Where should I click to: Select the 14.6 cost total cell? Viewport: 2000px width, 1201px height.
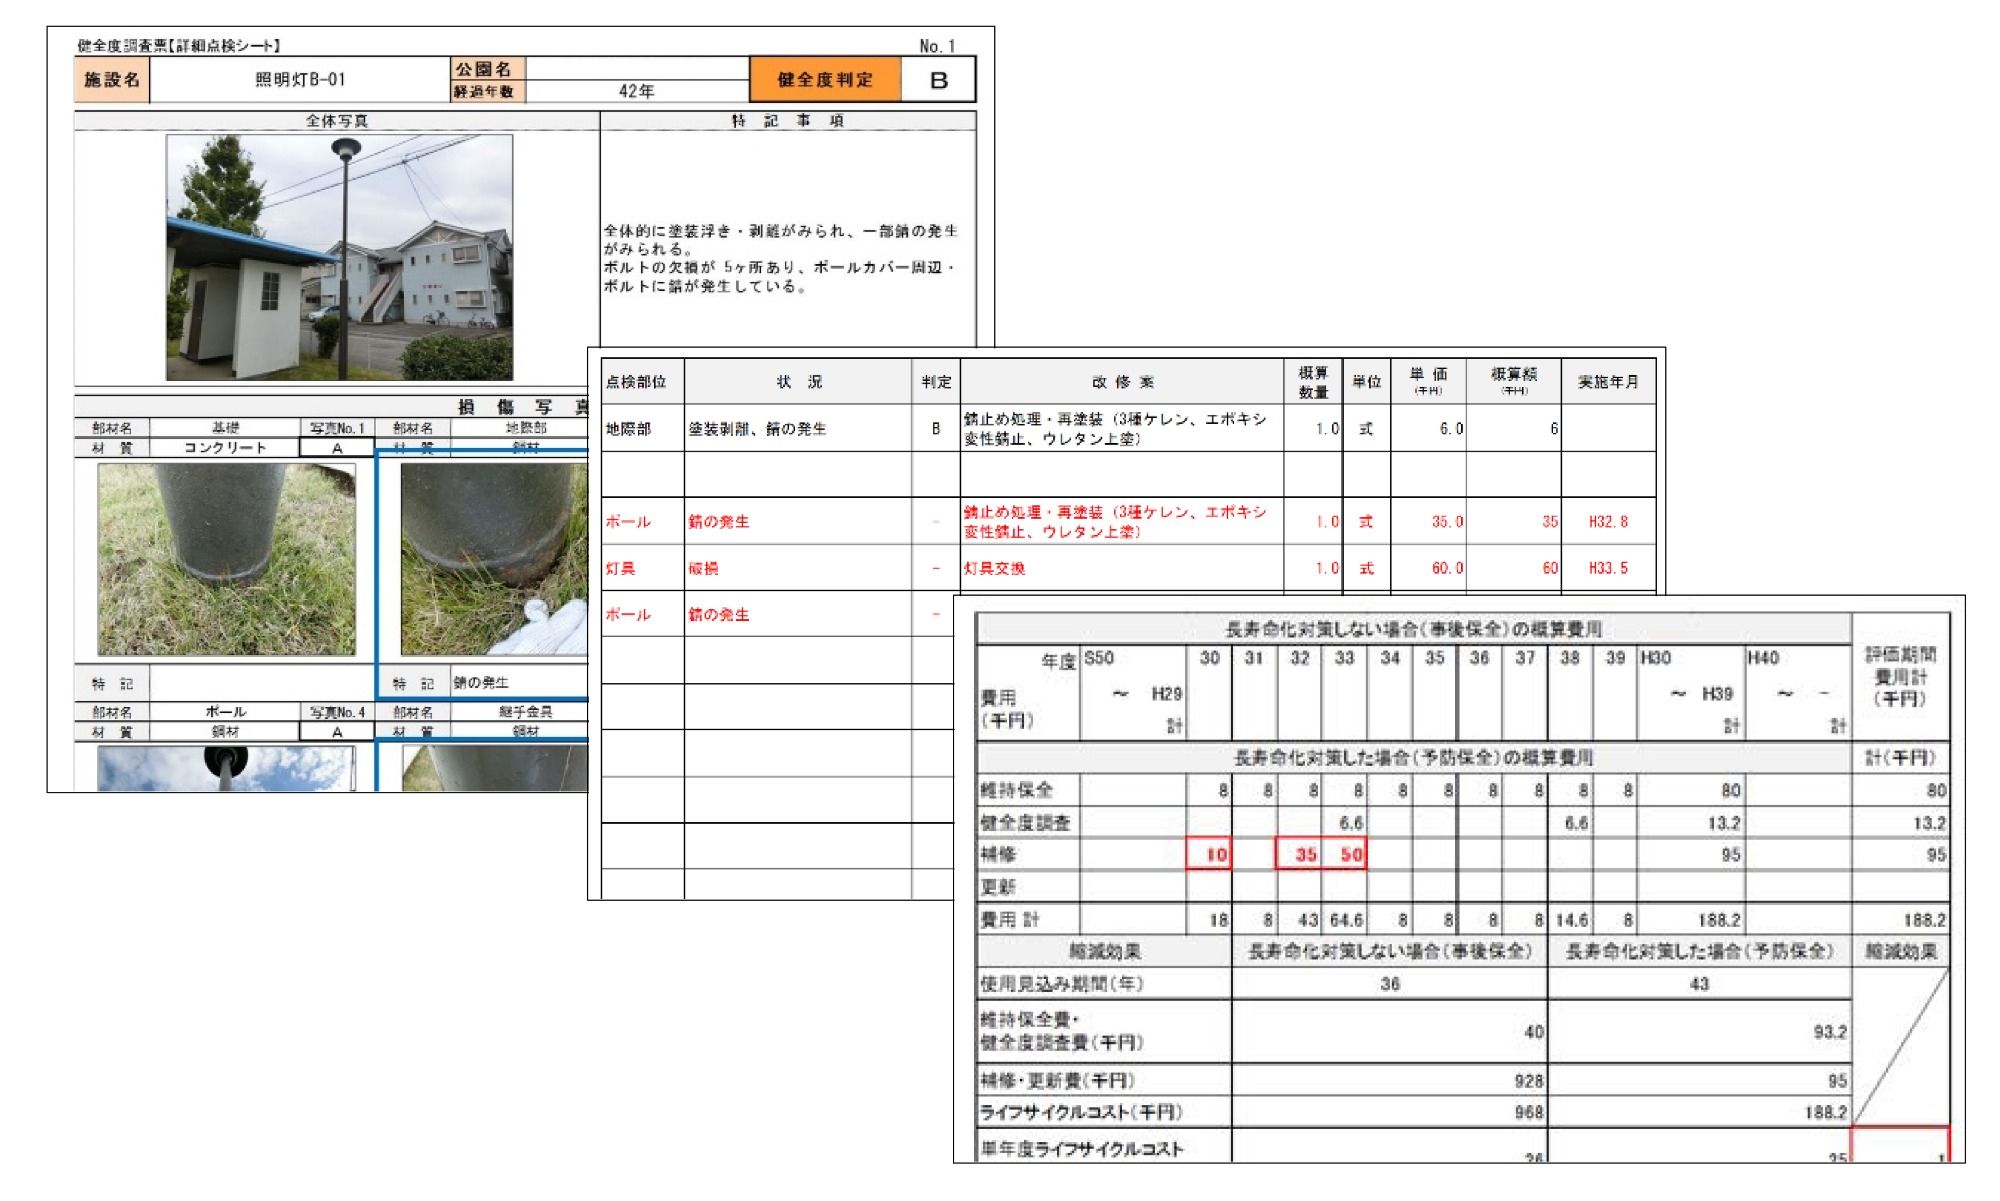1571,919
